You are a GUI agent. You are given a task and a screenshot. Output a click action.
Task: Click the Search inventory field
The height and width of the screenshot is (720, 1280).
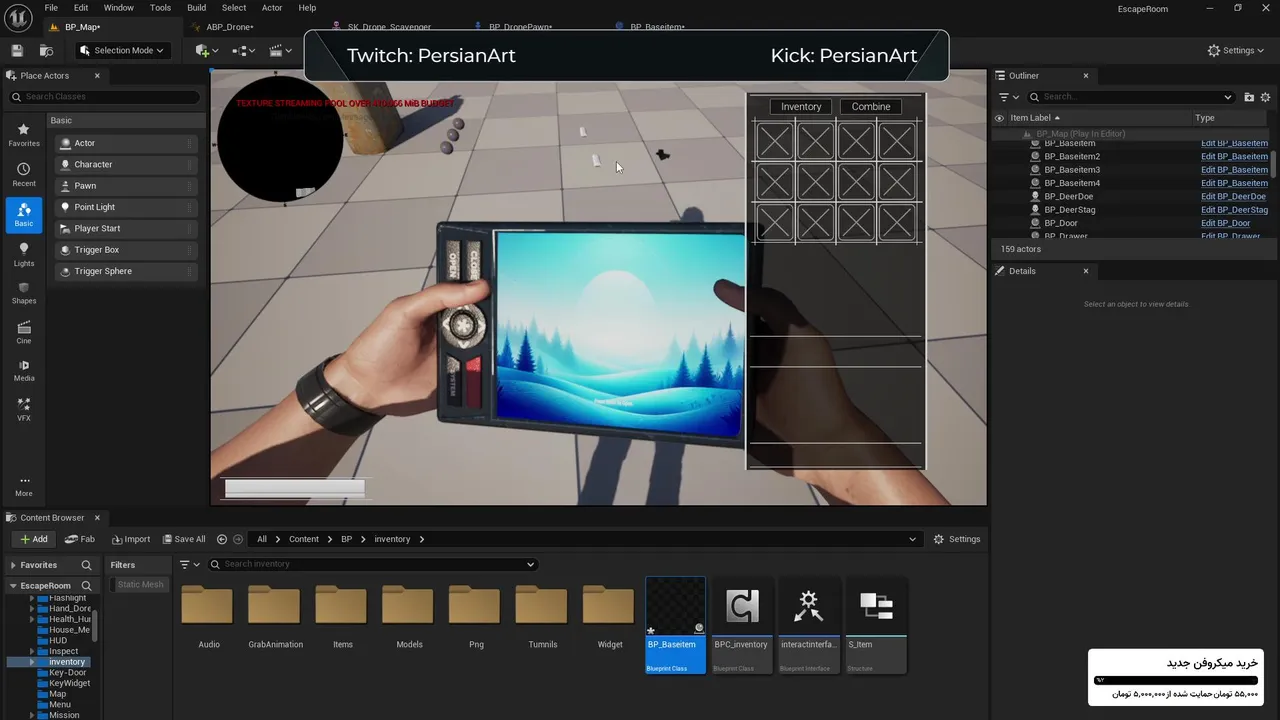coord(372,564)
